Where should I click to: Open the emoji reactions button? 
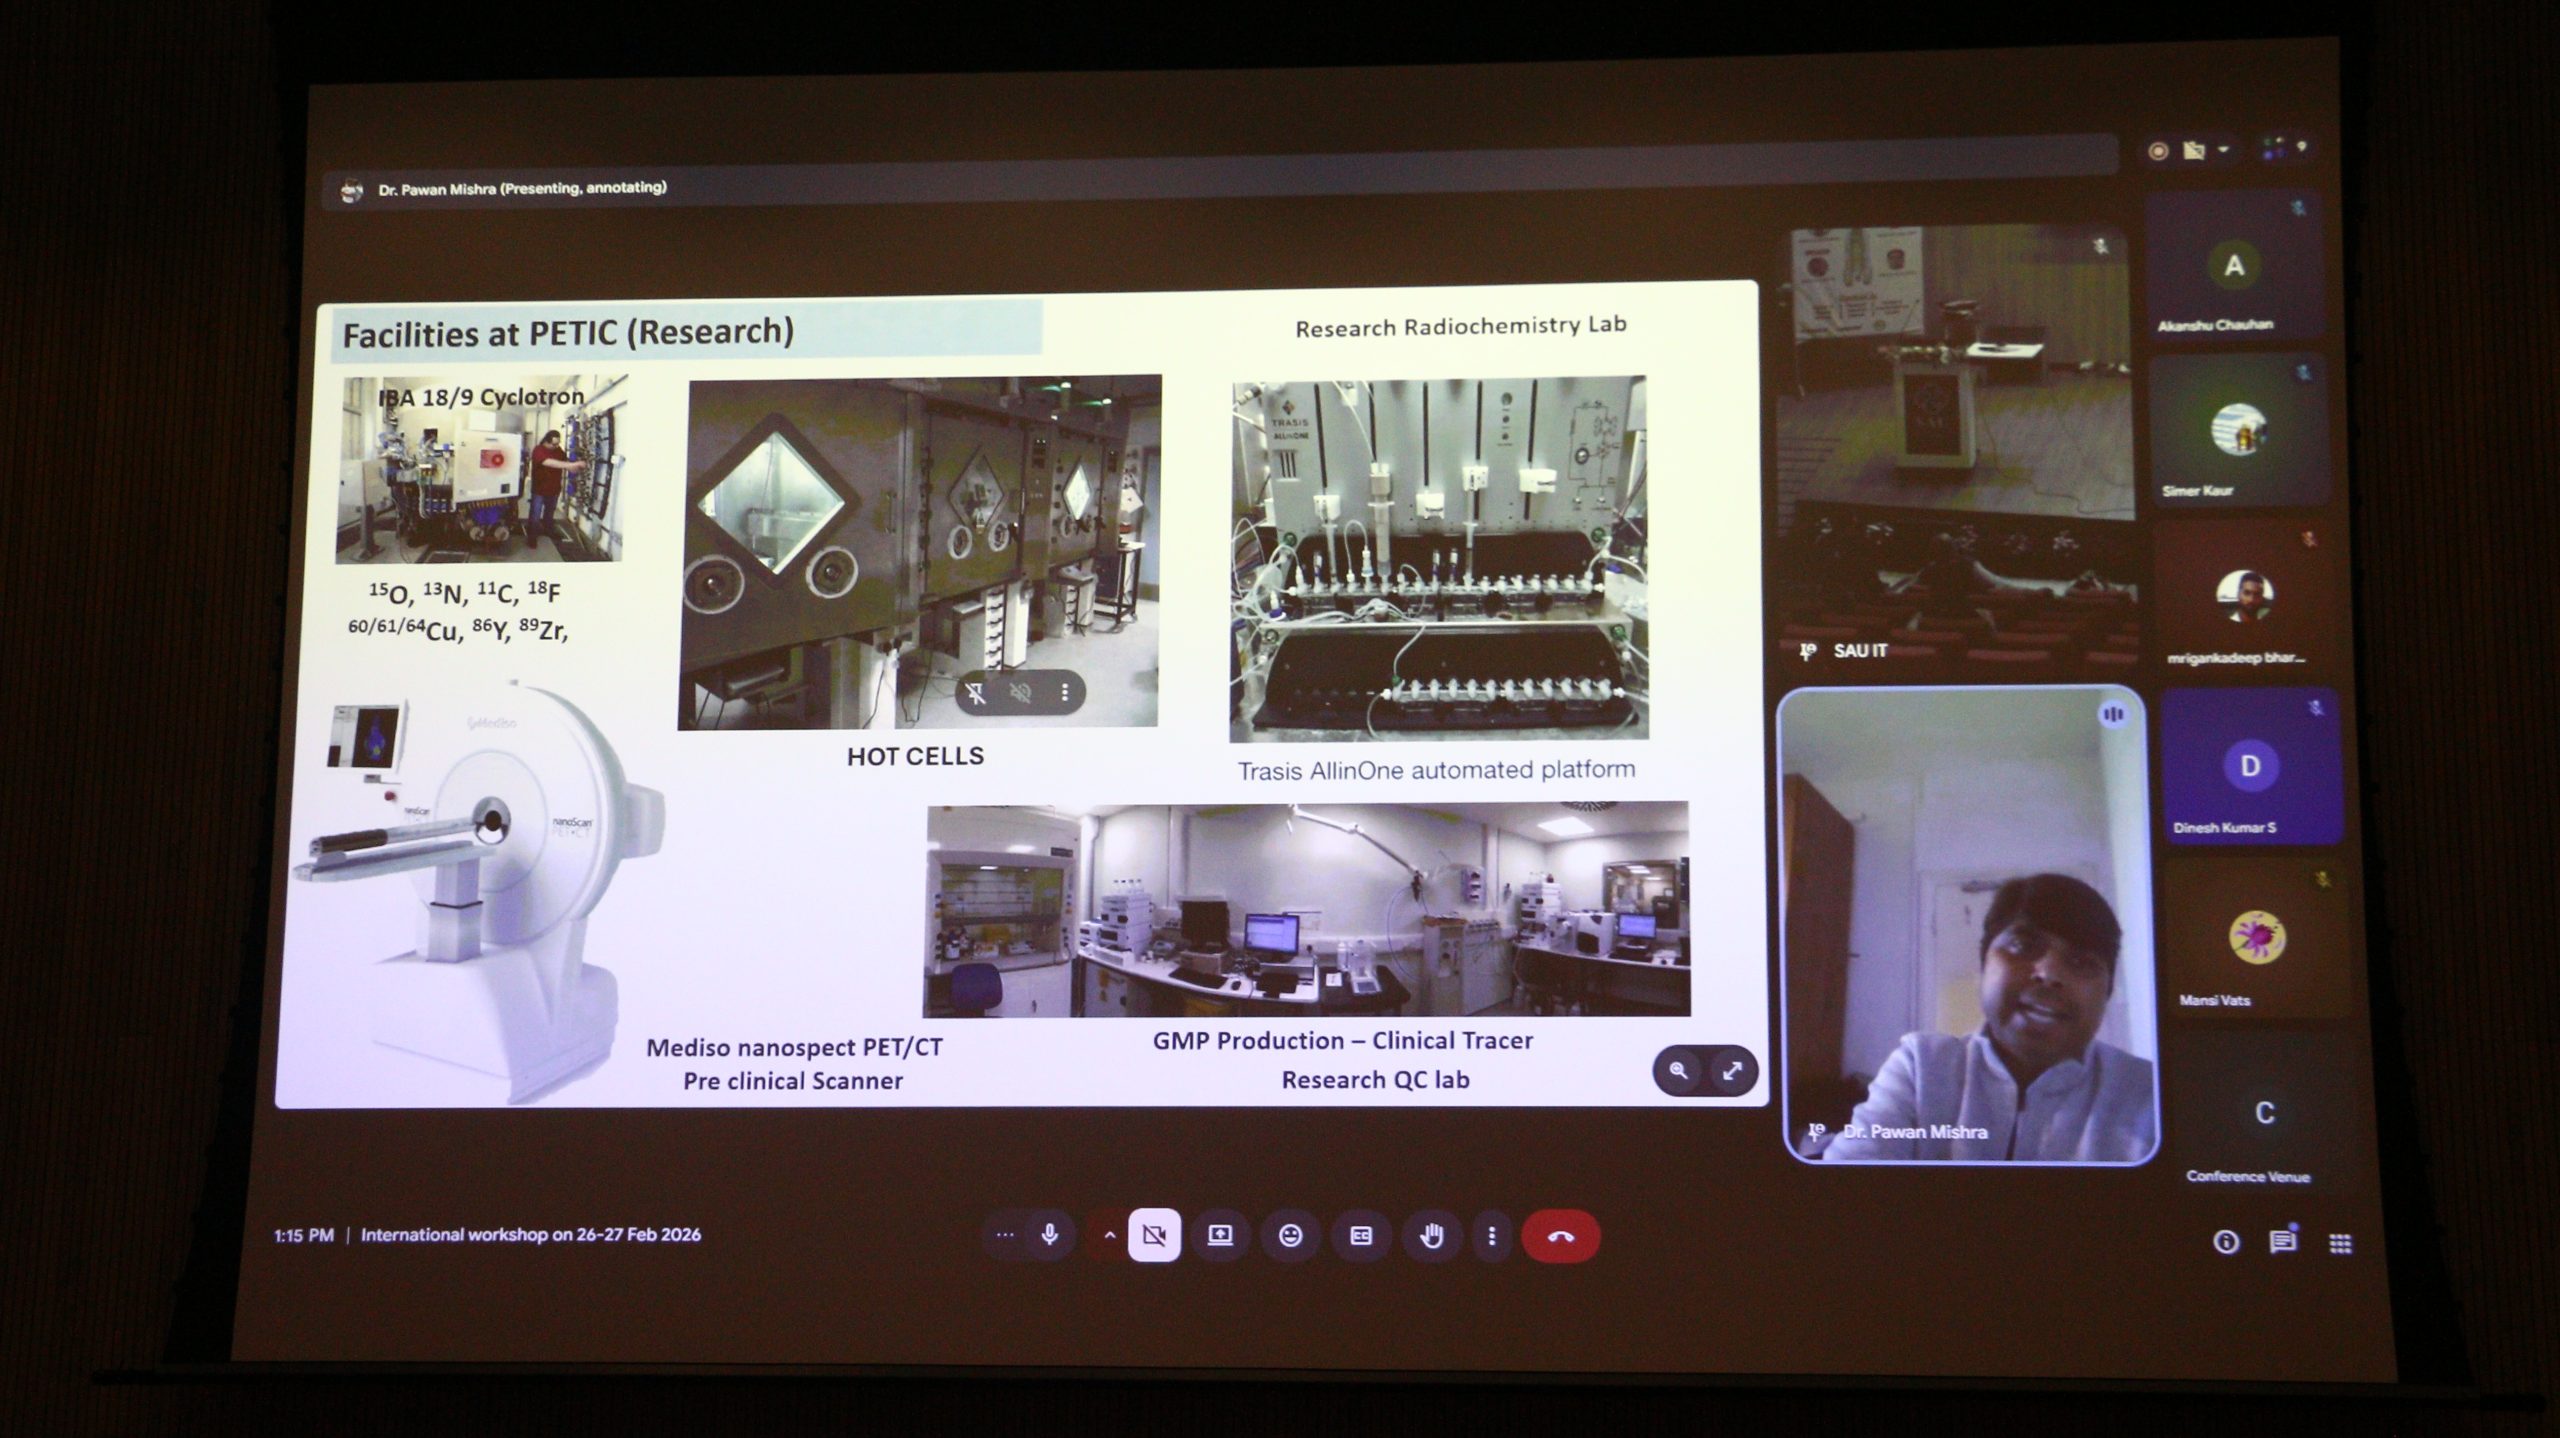pos(1290,1236)
